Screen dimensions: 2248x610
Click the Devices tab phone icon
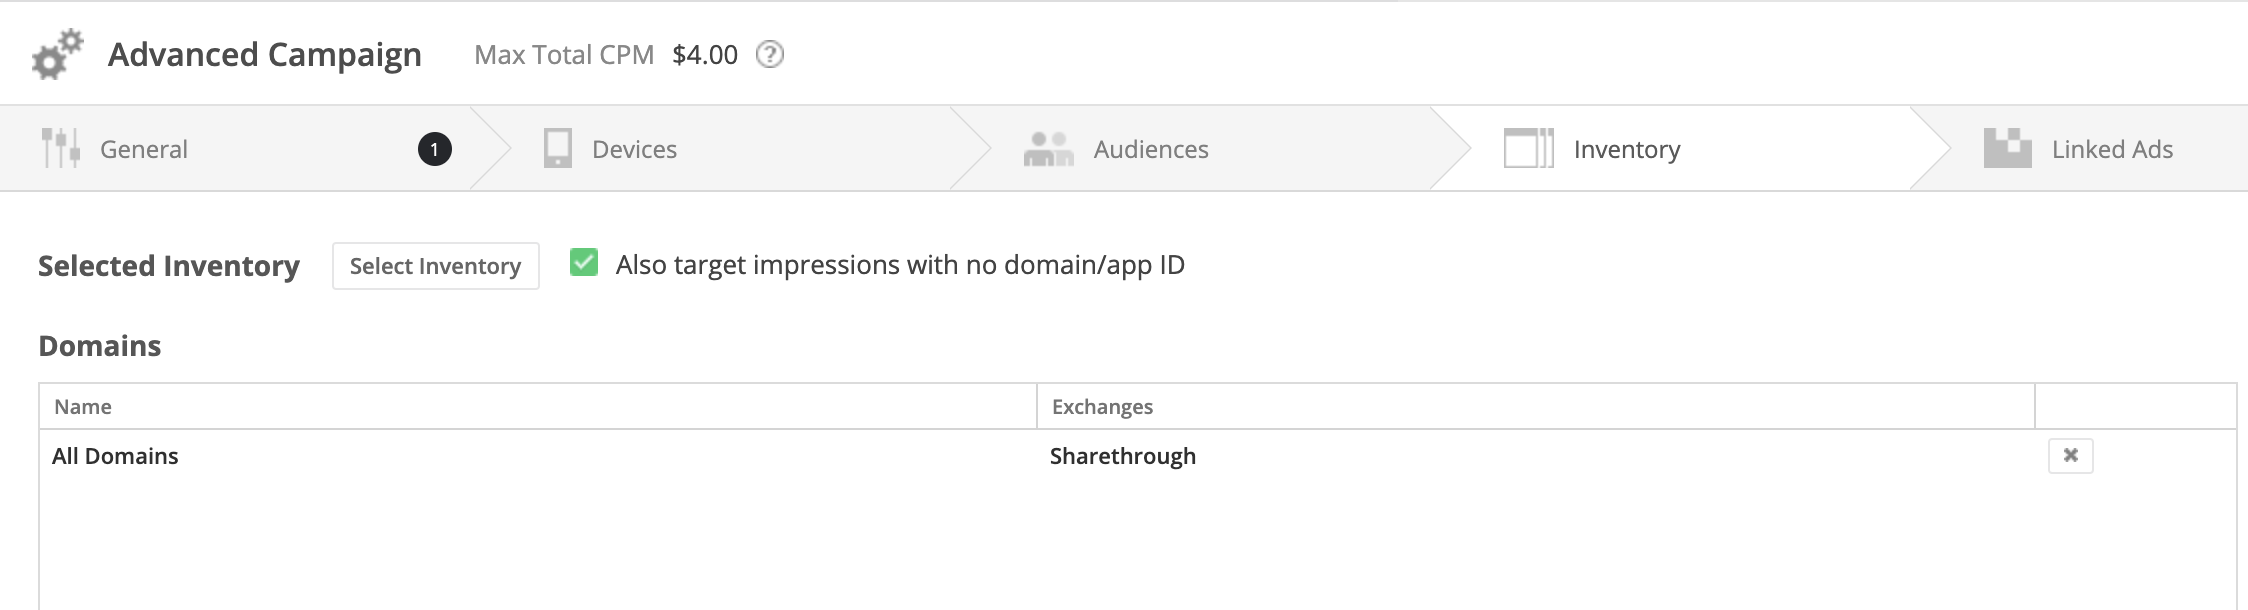[558, 148]
